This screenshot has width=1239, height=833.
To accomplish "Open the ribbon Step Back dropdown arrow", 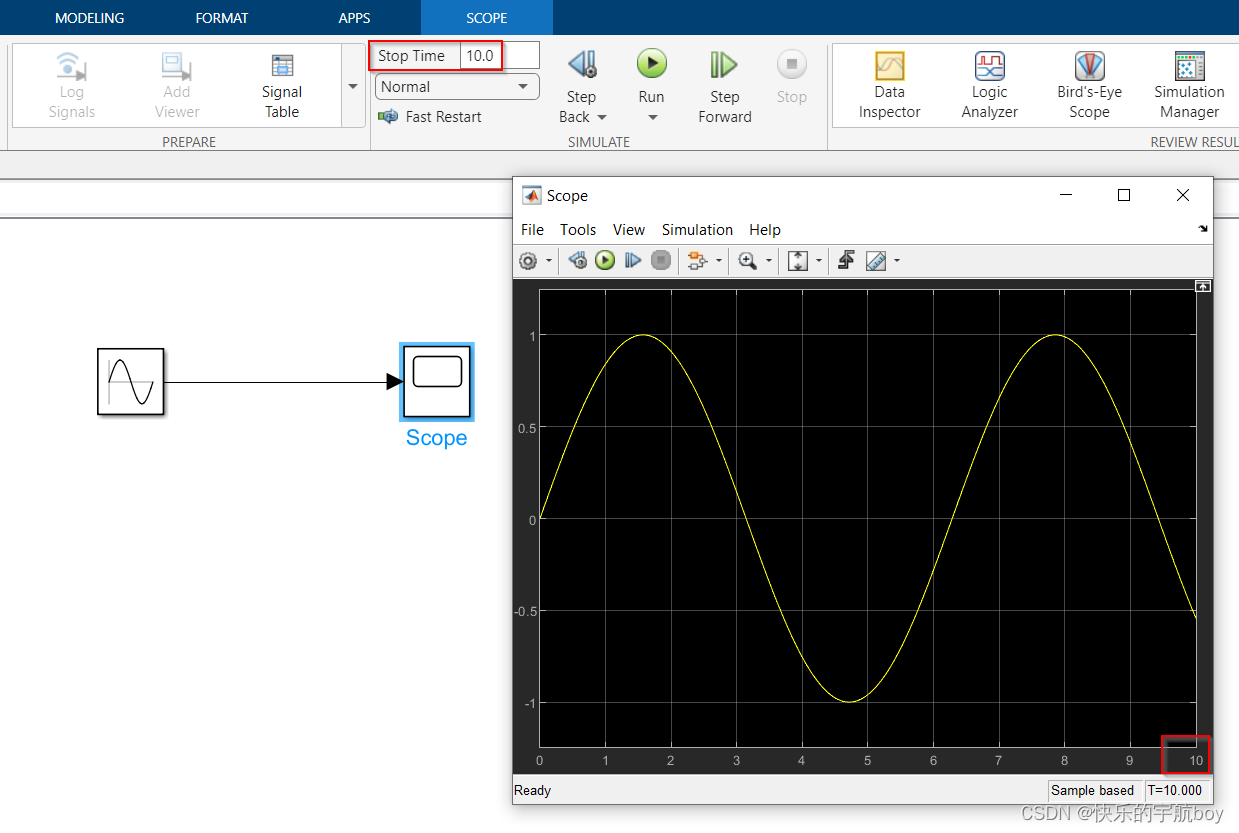I will (602, 117).
